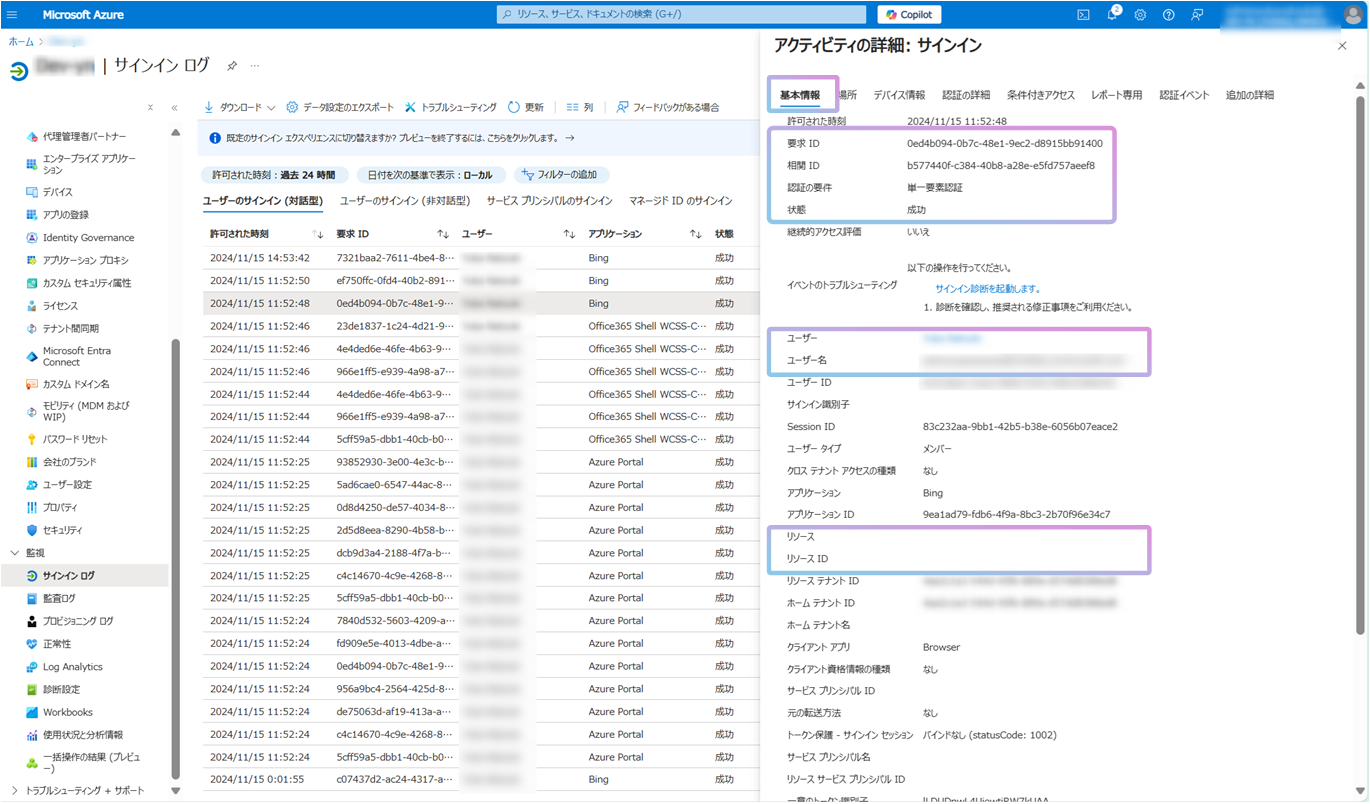This screenshot has height=804, width=1370.
Task: Select row with request ID c07437d2-ac24-4317
Action: (x=479, y=779)
